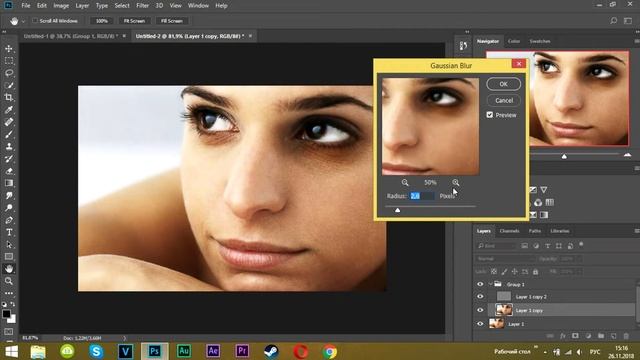Open the Opacity value dropdown arrow
Viewport: 640px width, 360px height.
[579, 259]
